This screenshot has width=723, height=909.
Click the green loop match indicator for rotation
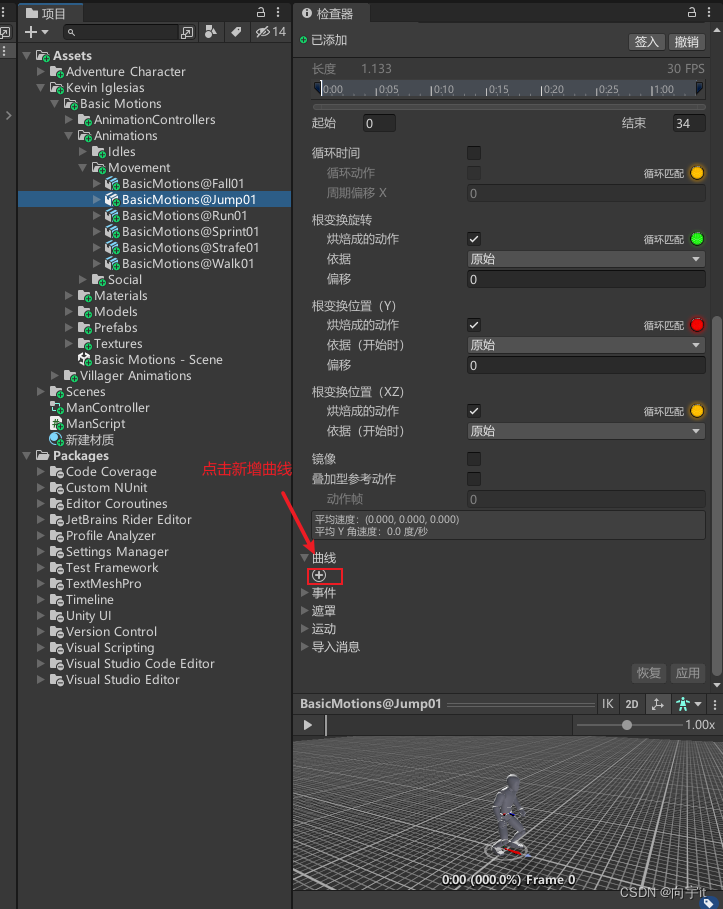click(x=697, y=239)
